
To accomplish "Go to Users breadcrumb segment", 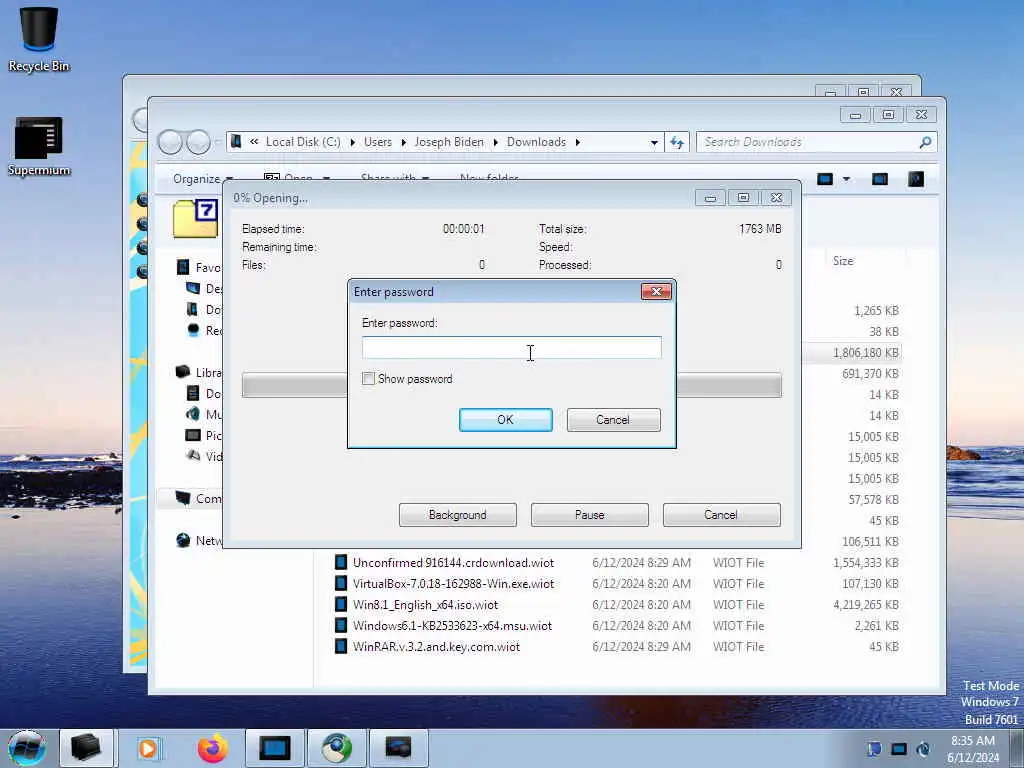I will click(377, 142).
